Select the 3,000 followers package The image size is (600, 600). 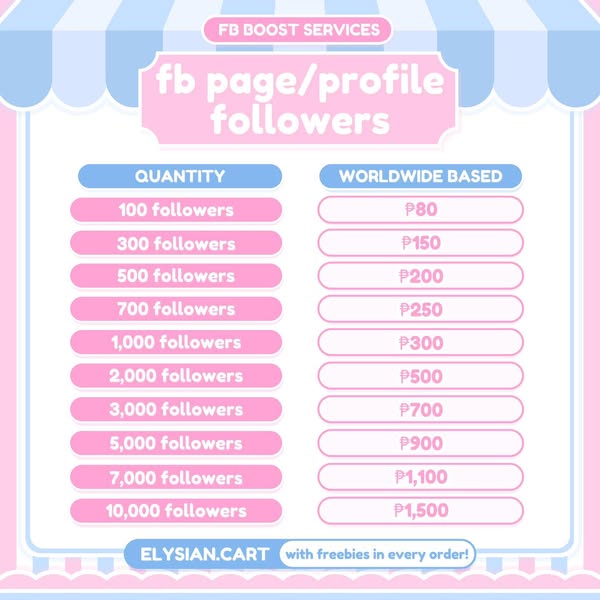[176, 409]
